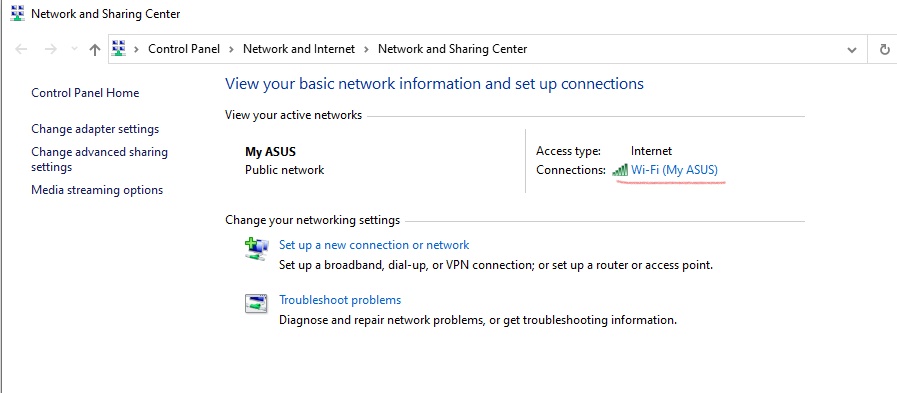Click the back navigation arrow
897x393 pixels.
coord(21,49)
